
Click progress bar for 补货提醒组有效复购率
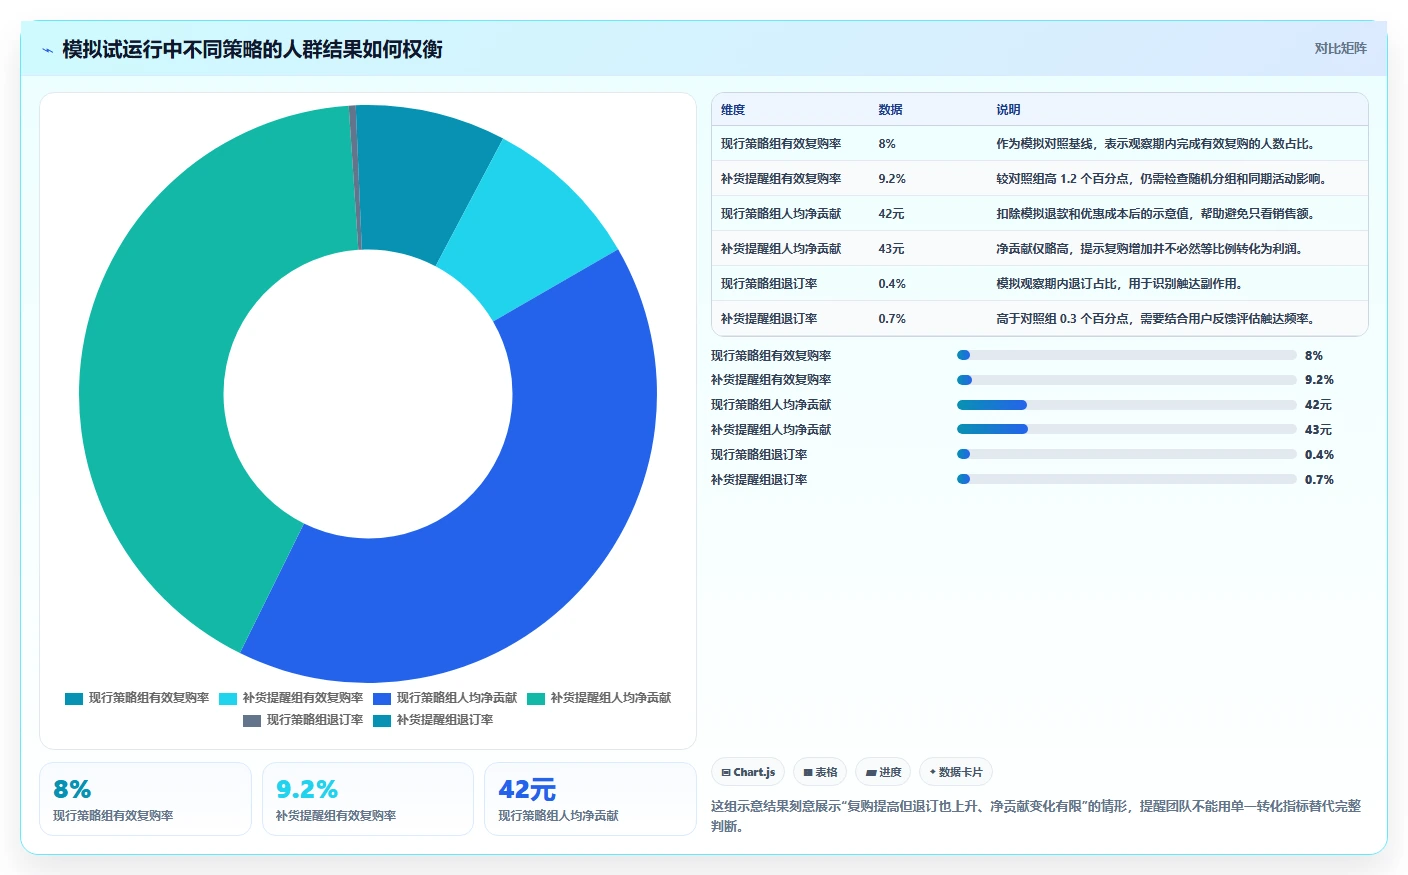(1127, 380)
